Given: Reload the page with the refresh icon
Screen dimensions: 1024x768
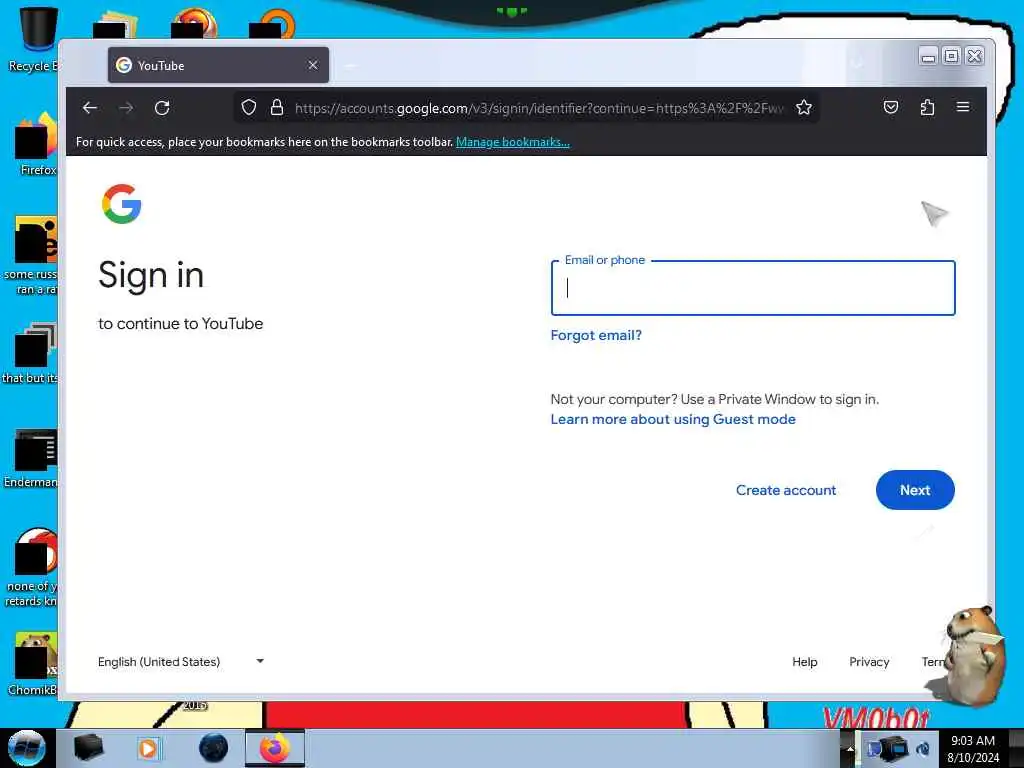Looking at the screenshot, I should click(x=162, y=108).
